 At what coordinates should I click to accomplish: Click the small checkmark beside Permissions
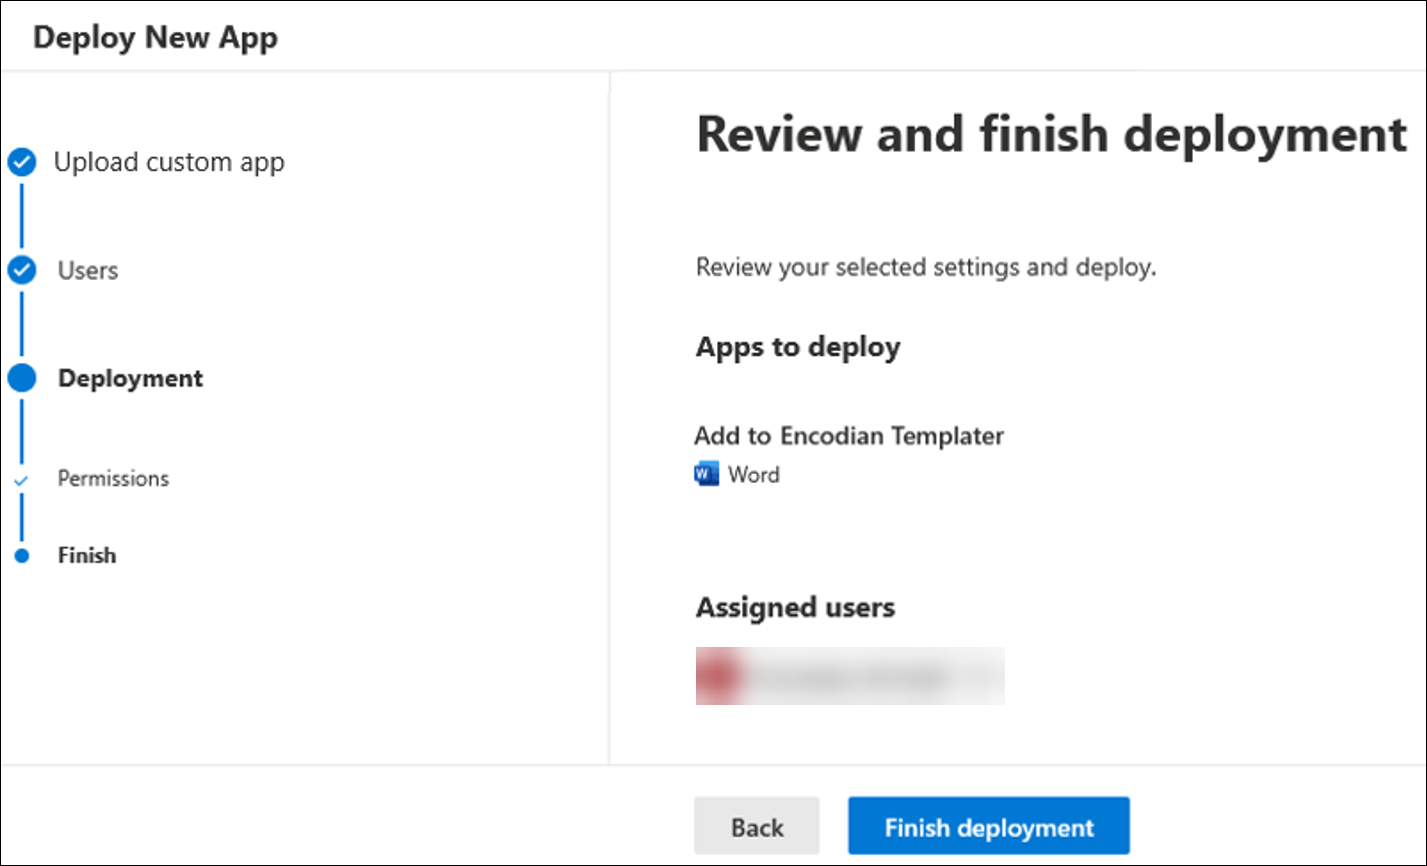coord(22,480)
